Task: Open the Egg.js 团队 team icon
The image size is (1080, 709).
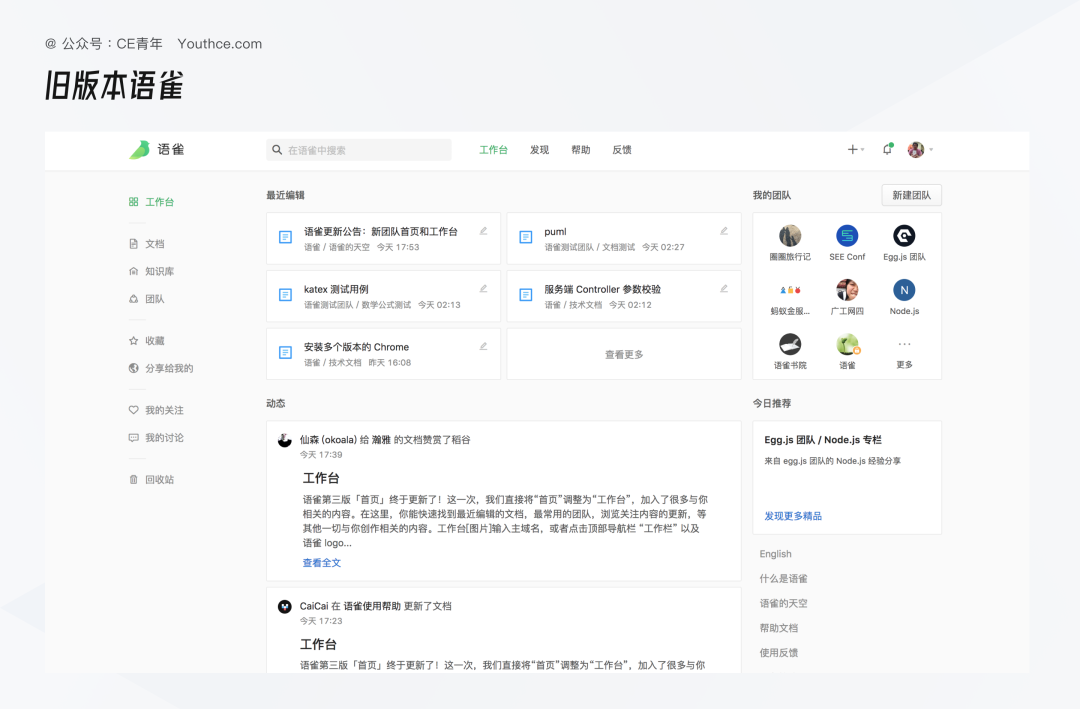Action: (904, 236)
